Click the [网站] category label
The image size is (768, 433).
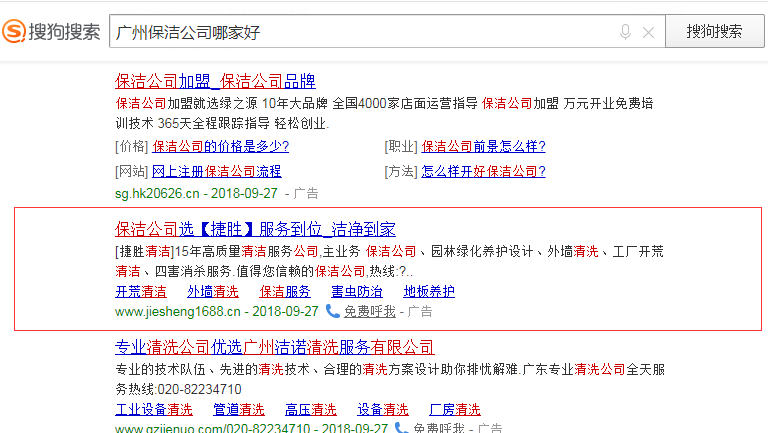click(x=132, y=171)
